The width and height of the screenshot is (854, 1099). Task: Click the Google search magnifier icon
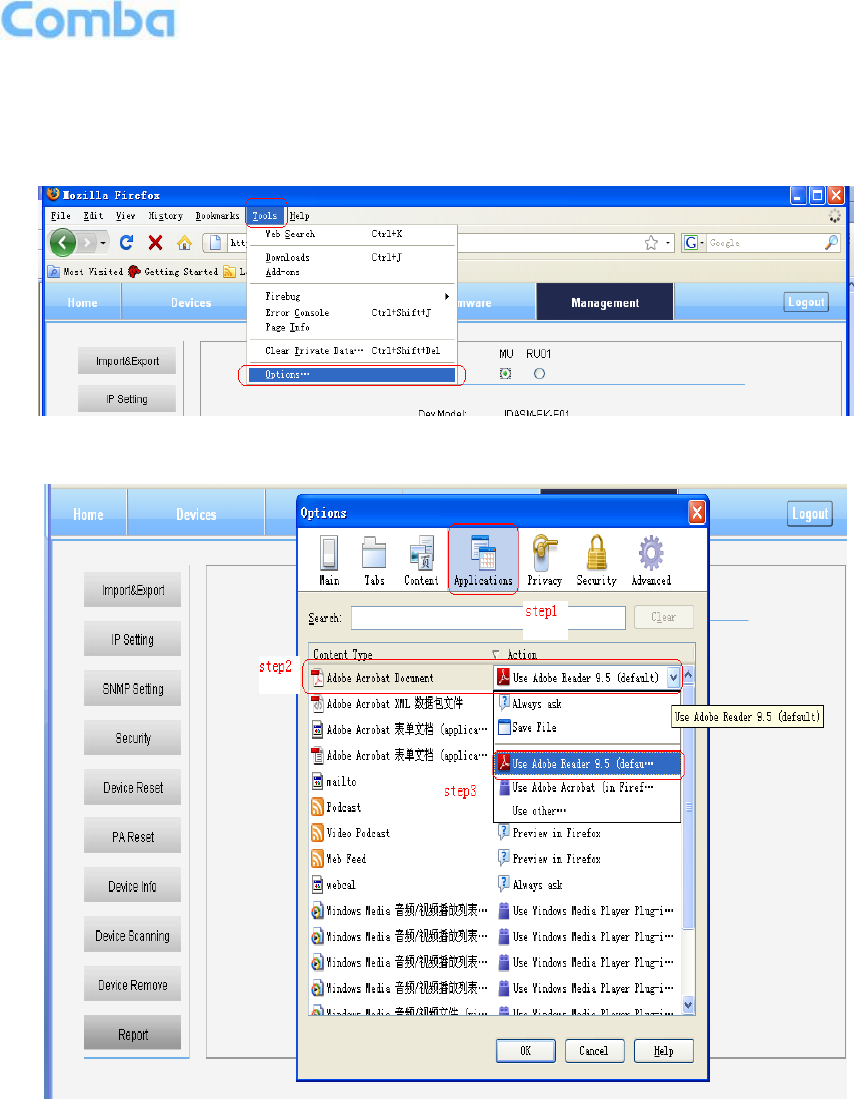(831, 243)
